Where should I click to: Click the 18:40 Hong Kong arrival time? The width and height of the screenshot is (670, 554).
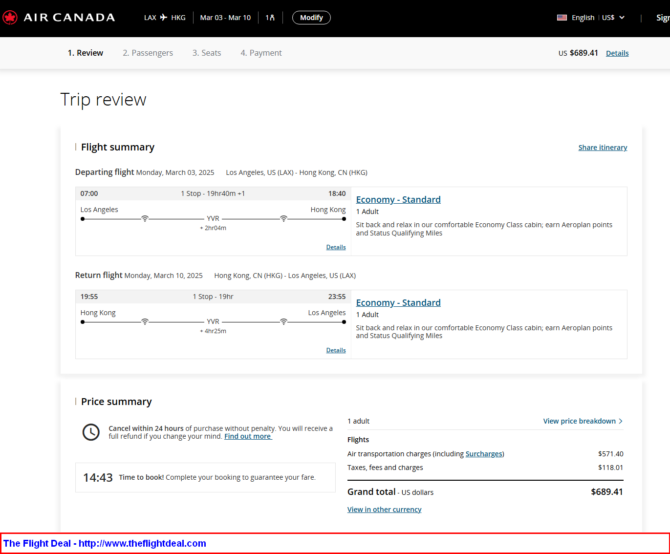coord(337,193)
